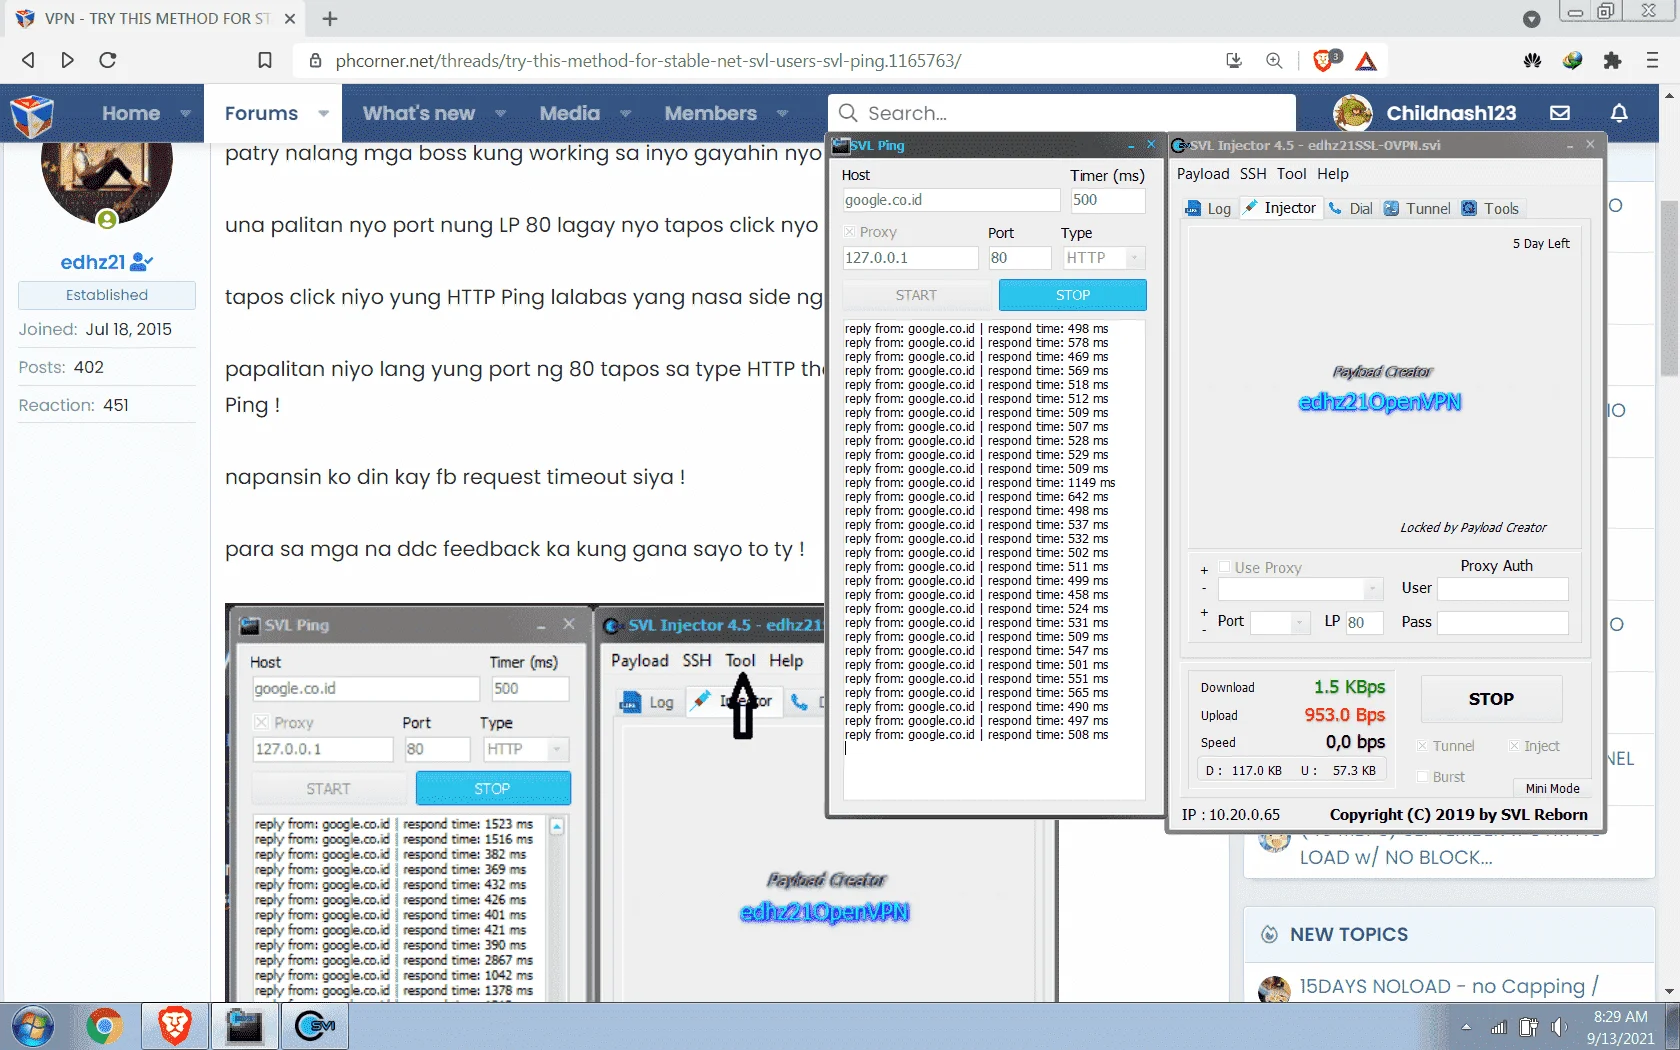This screenshot has width=1680, height=1050.
Task: Open the Tool menu in SVL Injector
Action: 1291,174
